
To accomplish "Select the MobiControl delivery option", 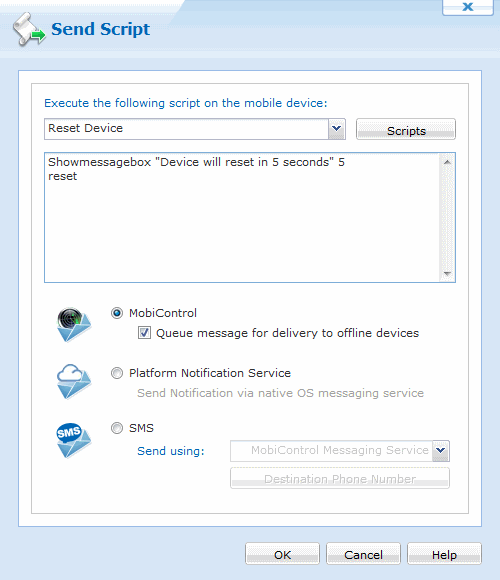I will tap(117, 313).
